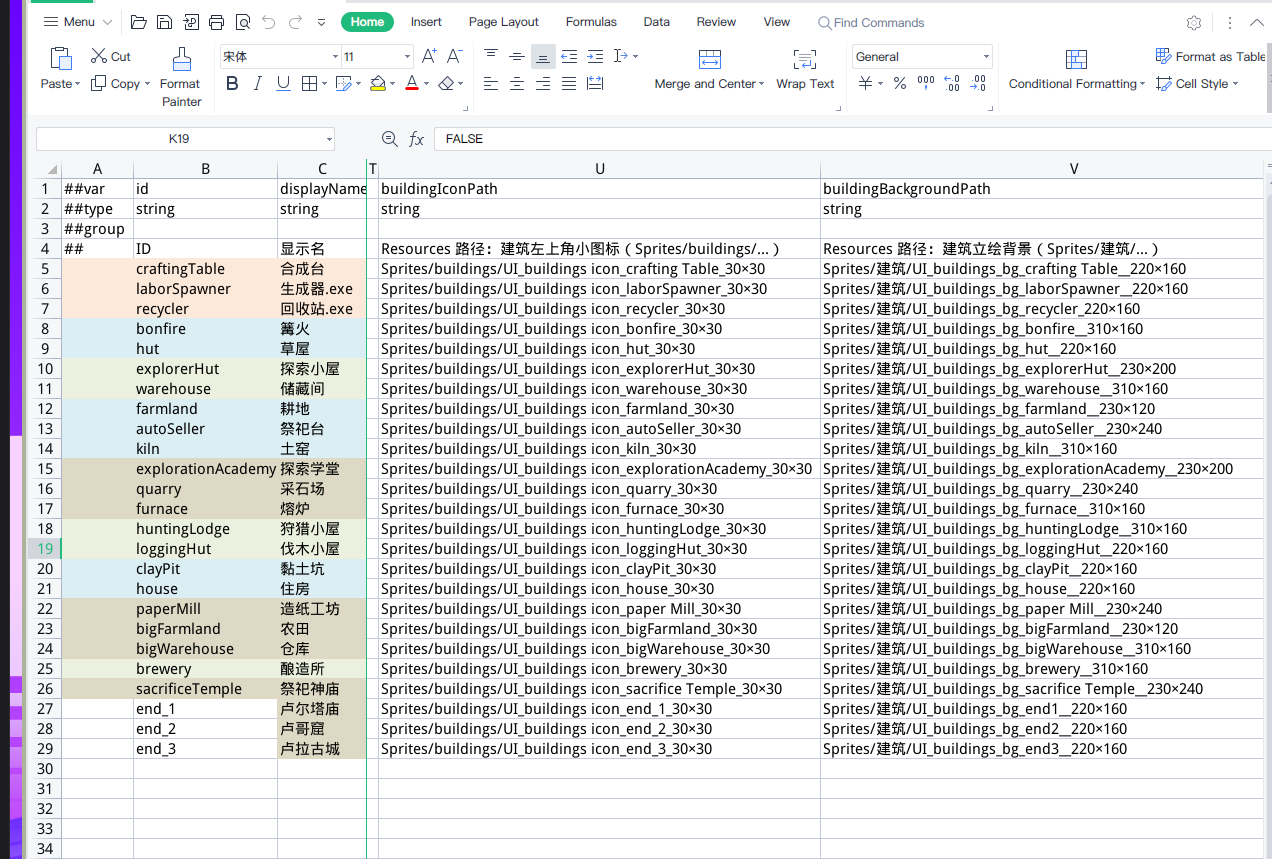Expand the borders dropdown arrow
This screenshot has height=859, width=1272.
324,84
